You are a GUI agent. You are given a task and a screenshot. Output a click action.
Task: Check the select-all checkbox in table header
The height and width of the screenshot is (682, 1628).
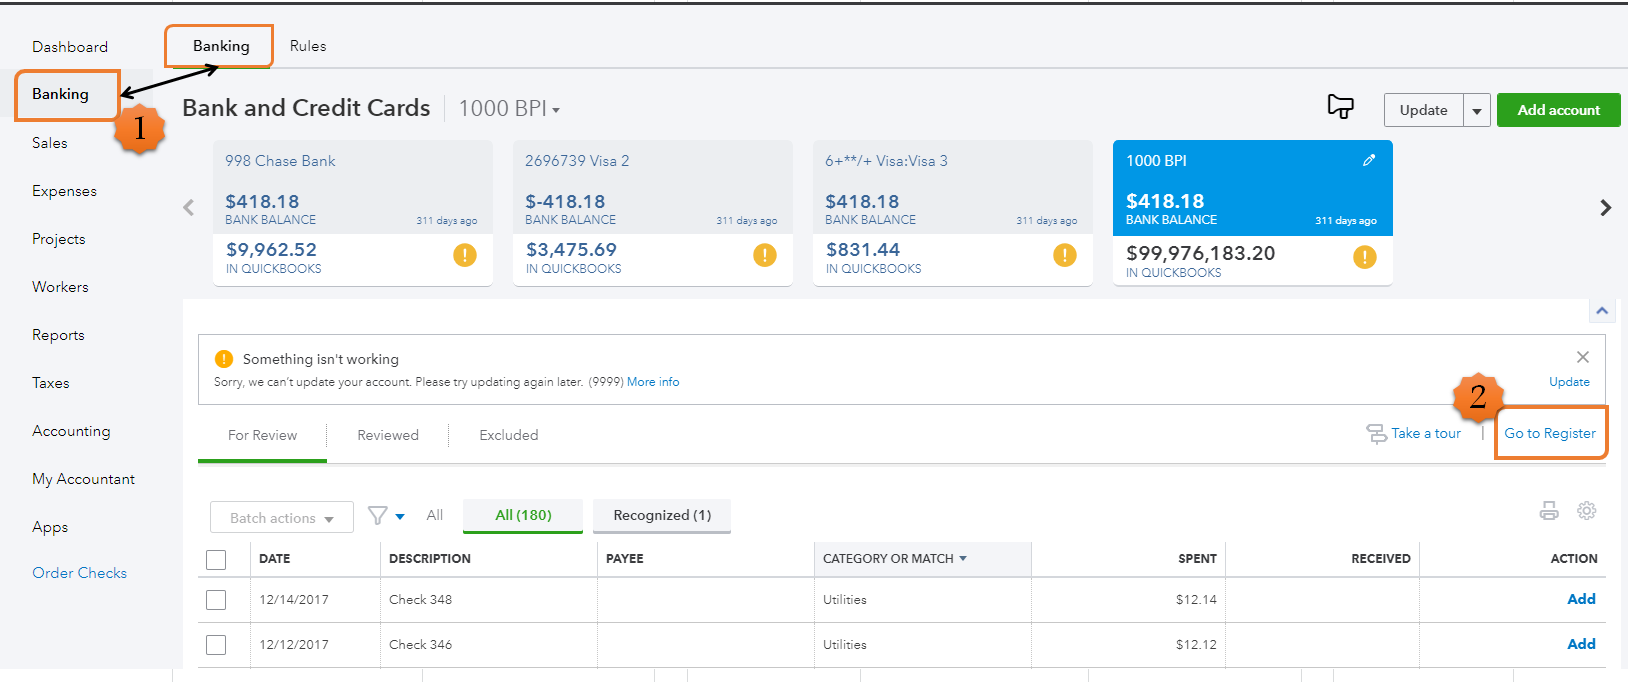pos(216,560)
